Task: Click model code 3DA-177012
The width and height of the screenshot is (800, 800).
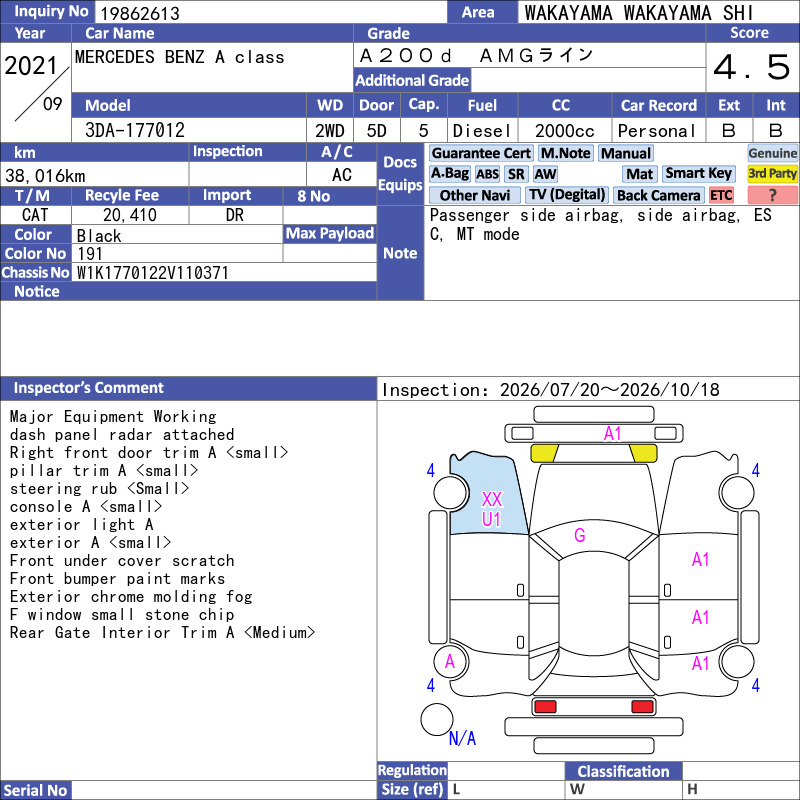Action: click(x=135, y=130)
